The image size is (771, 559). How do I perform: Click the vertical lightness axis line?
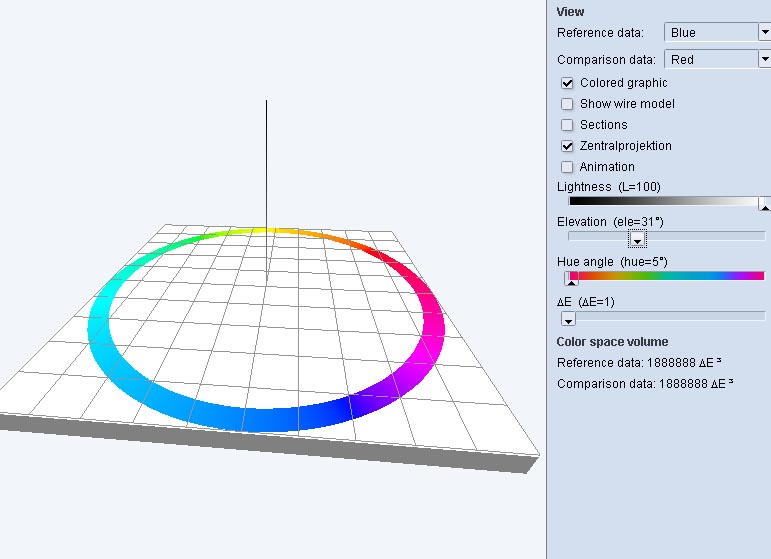(x=267, y=191)
